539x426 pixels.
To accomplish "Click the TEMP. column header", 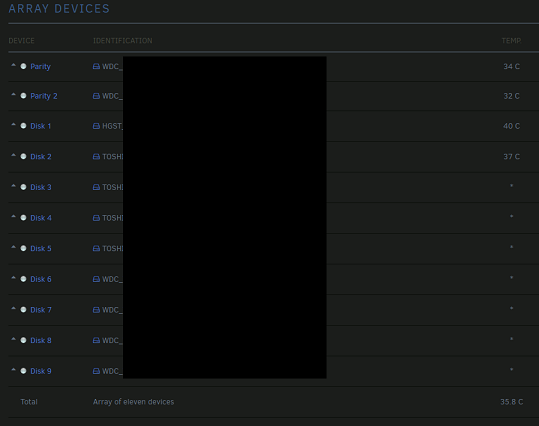I will [x=512, y=41].
